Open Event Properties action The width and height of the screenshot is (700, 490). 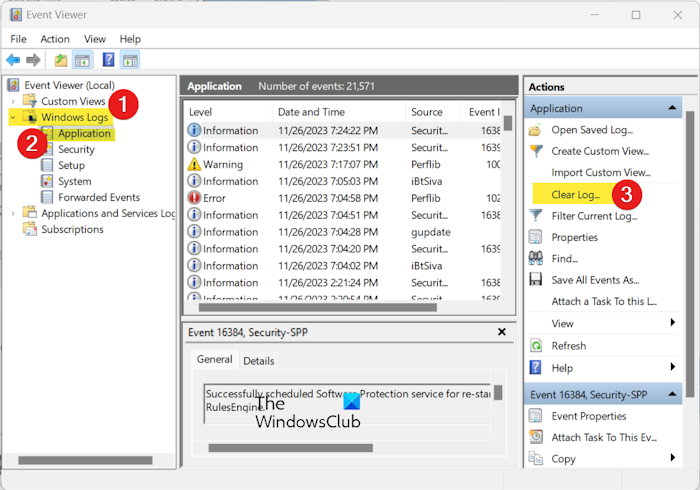coord(589,416)
